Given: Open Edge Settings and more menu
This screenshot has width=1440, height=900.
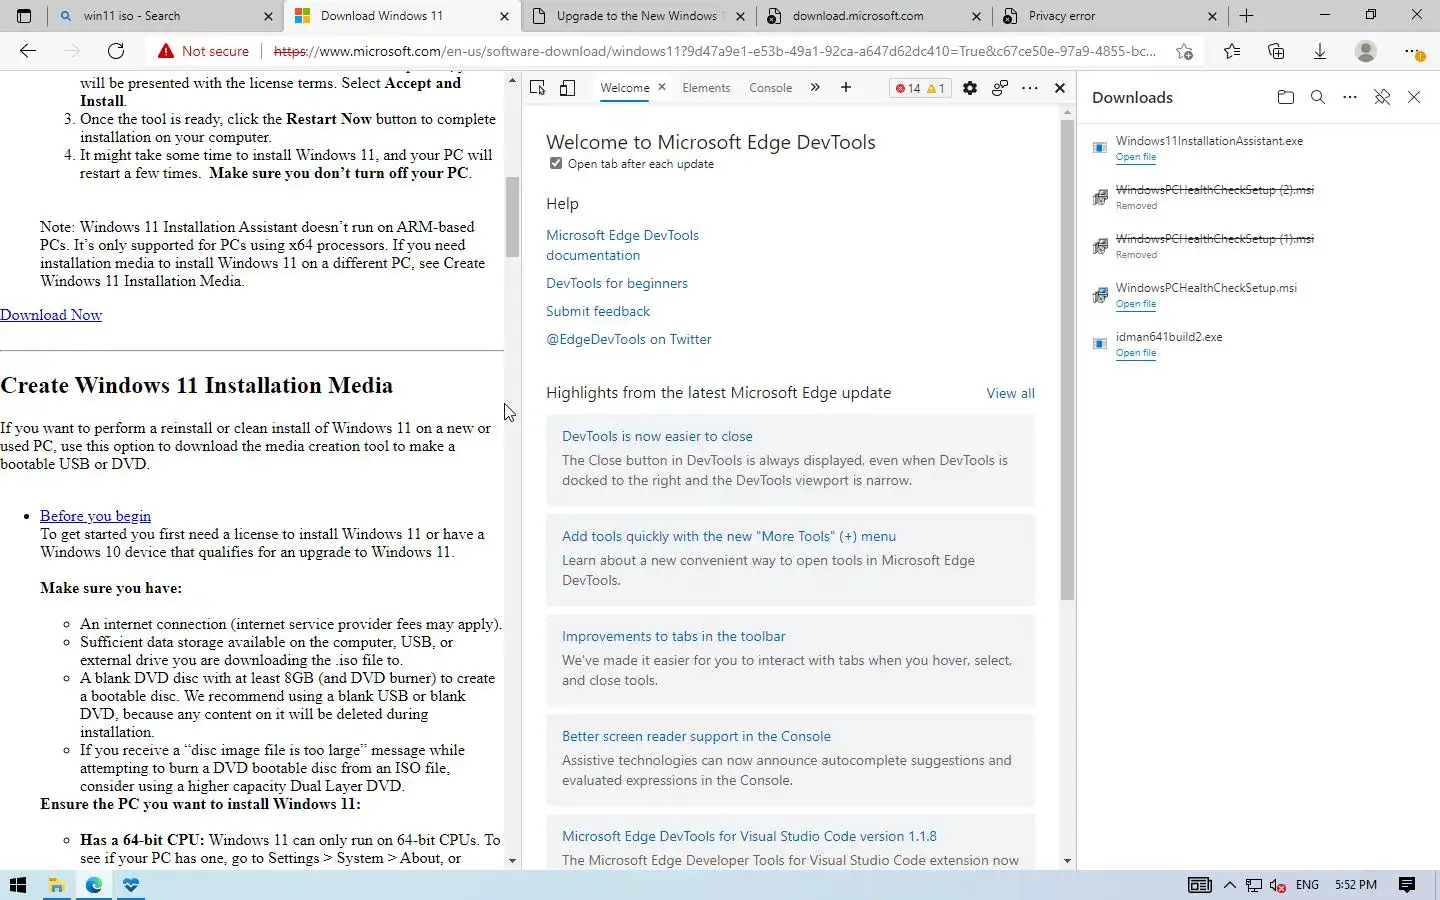Looking at the screenshot, I should (x=1412, y=51).
